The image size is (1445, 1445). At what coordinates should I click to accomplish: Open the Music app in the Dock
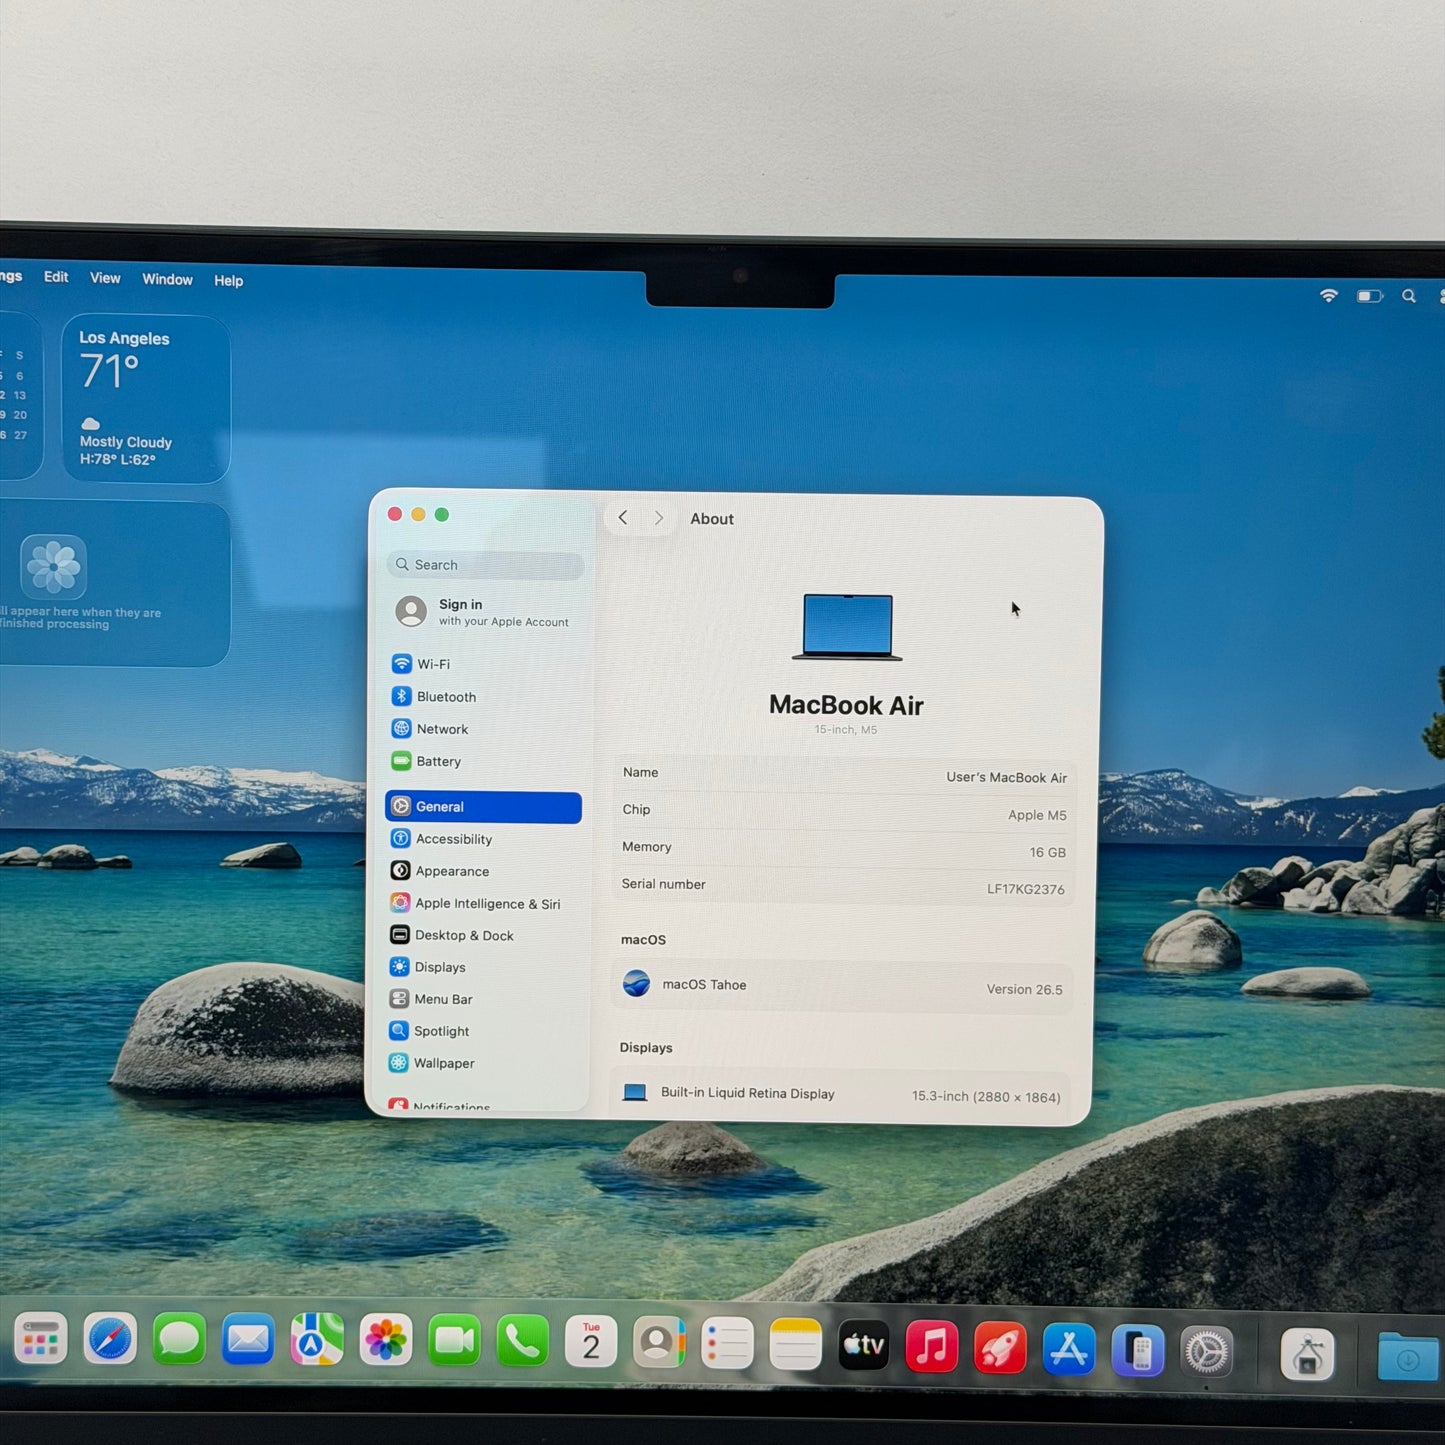click(x=931, y=1346)
